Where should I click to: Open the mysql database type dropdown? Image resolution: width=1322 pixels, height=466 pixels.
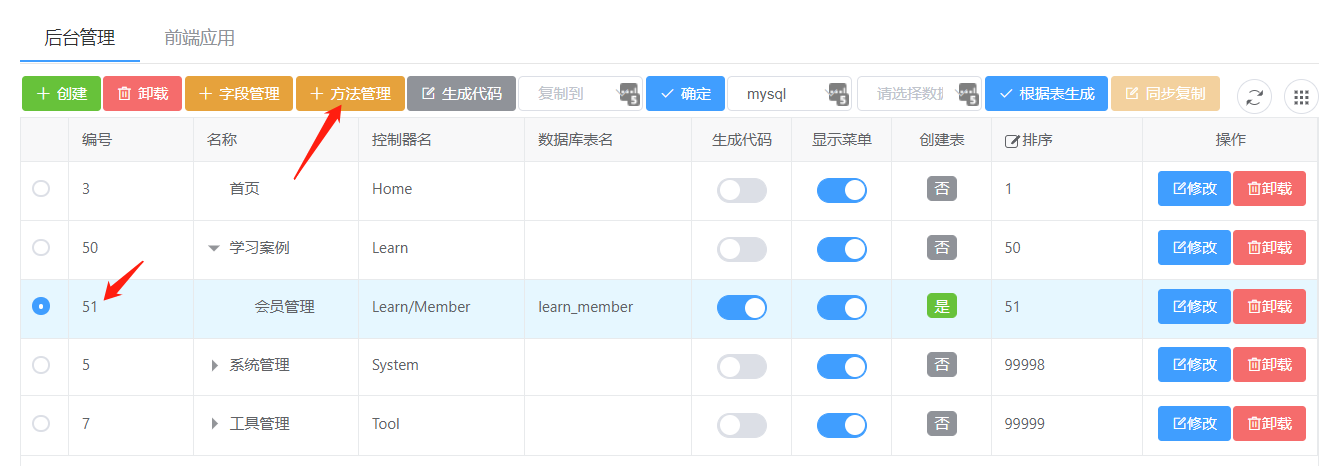(x=788, y=94)
